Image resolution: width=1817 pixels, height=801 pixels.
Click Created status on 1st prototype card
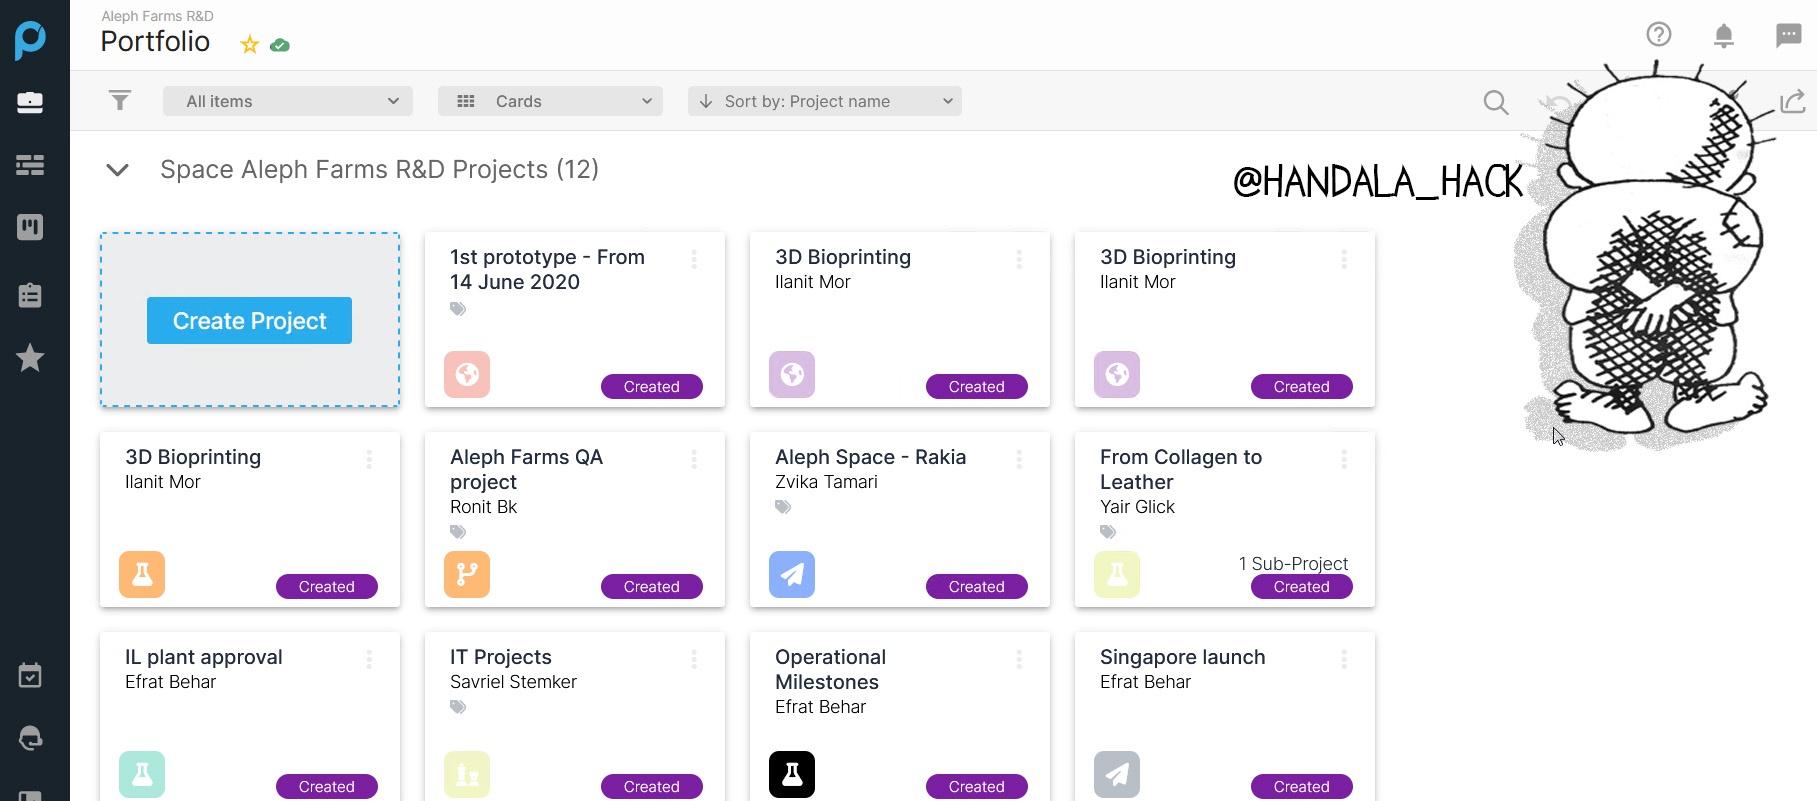(651, 386)
